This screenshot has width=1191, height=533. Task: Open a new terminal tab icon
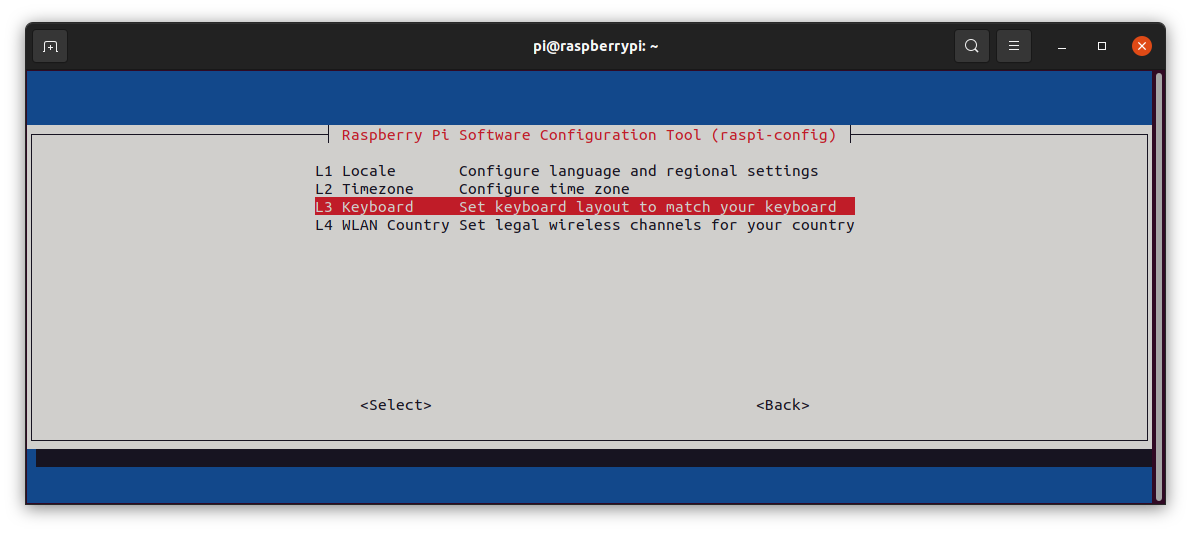(50, 46)
